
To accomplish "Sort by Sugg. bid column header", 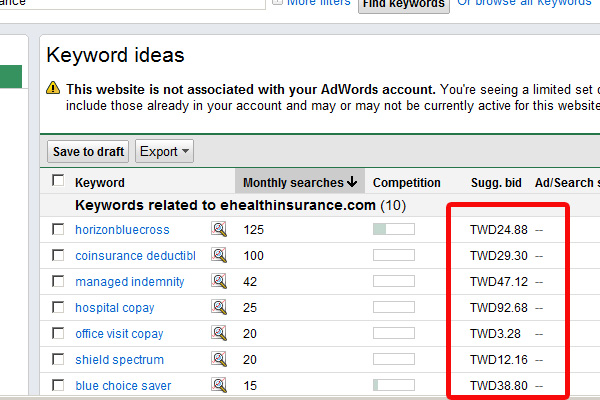I will click(x=496, y=183).
